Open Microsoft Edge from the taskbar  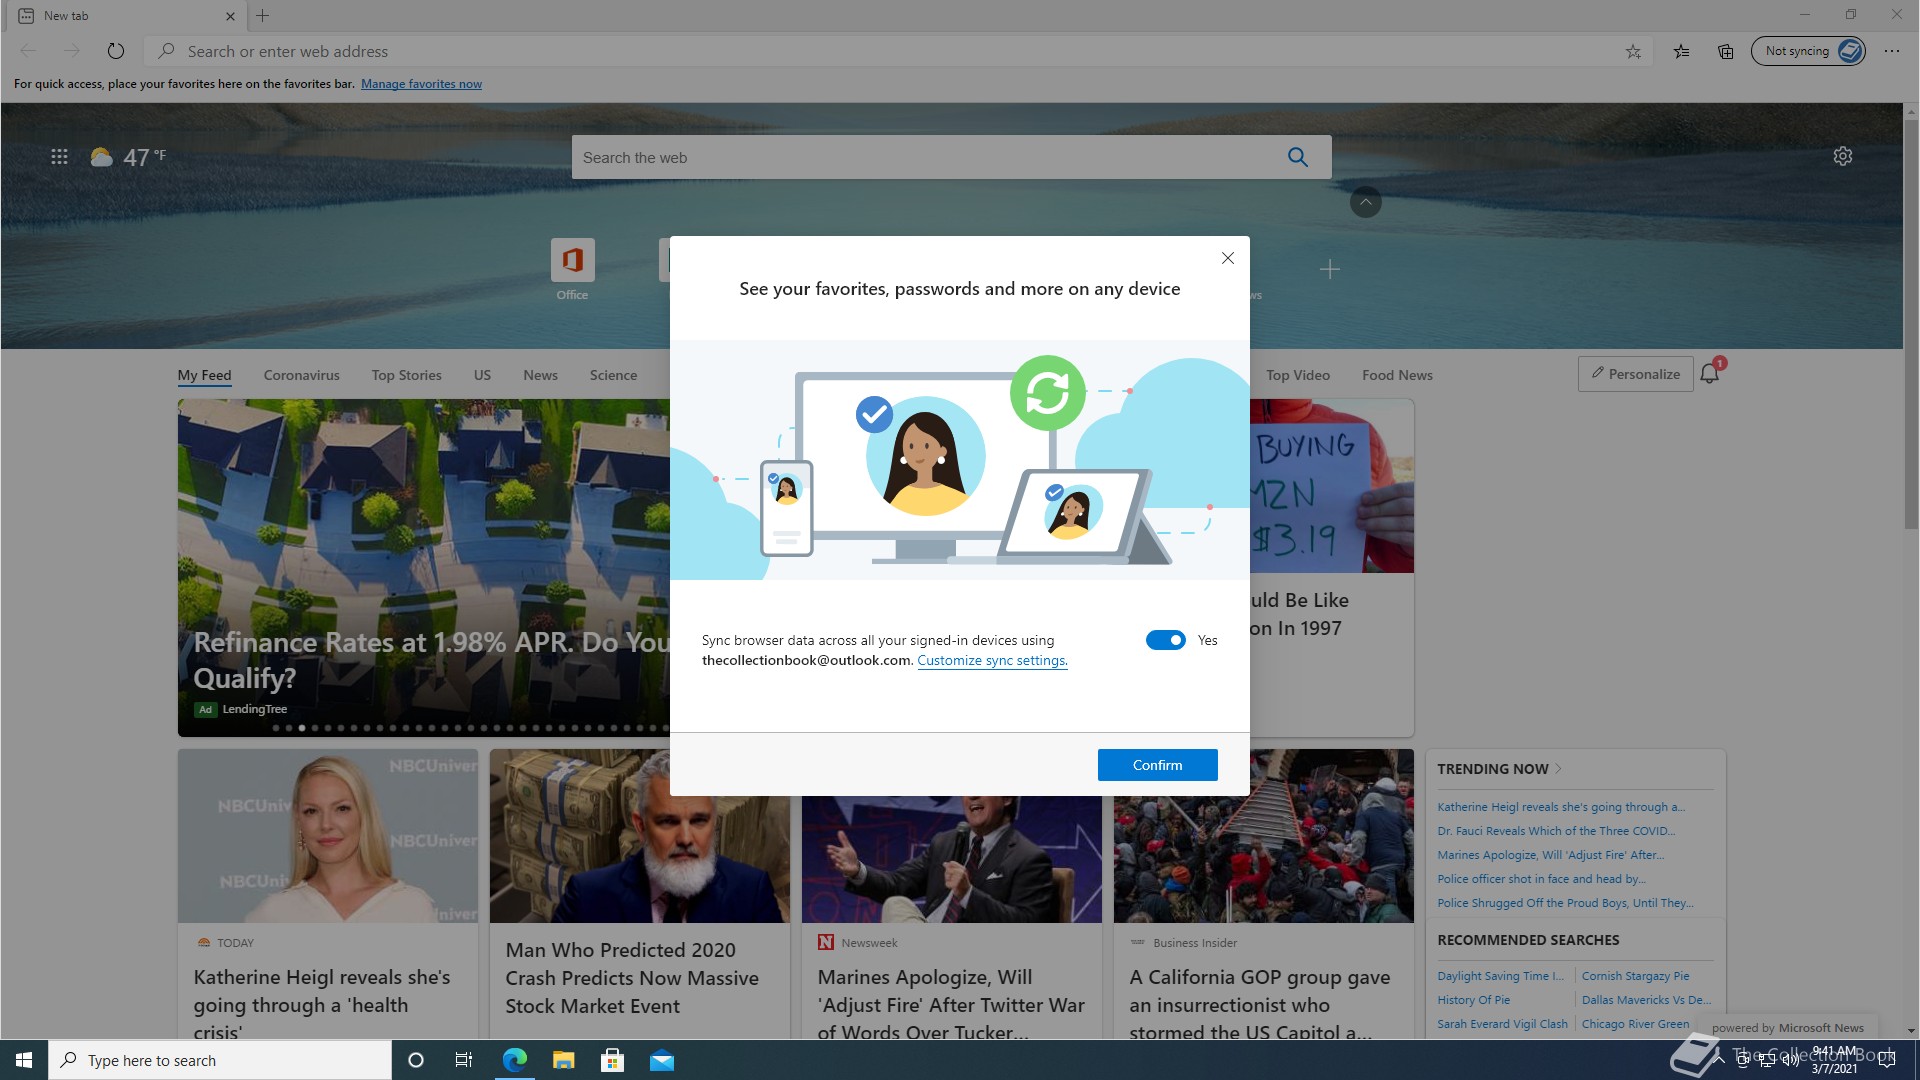coord(515,1060)
